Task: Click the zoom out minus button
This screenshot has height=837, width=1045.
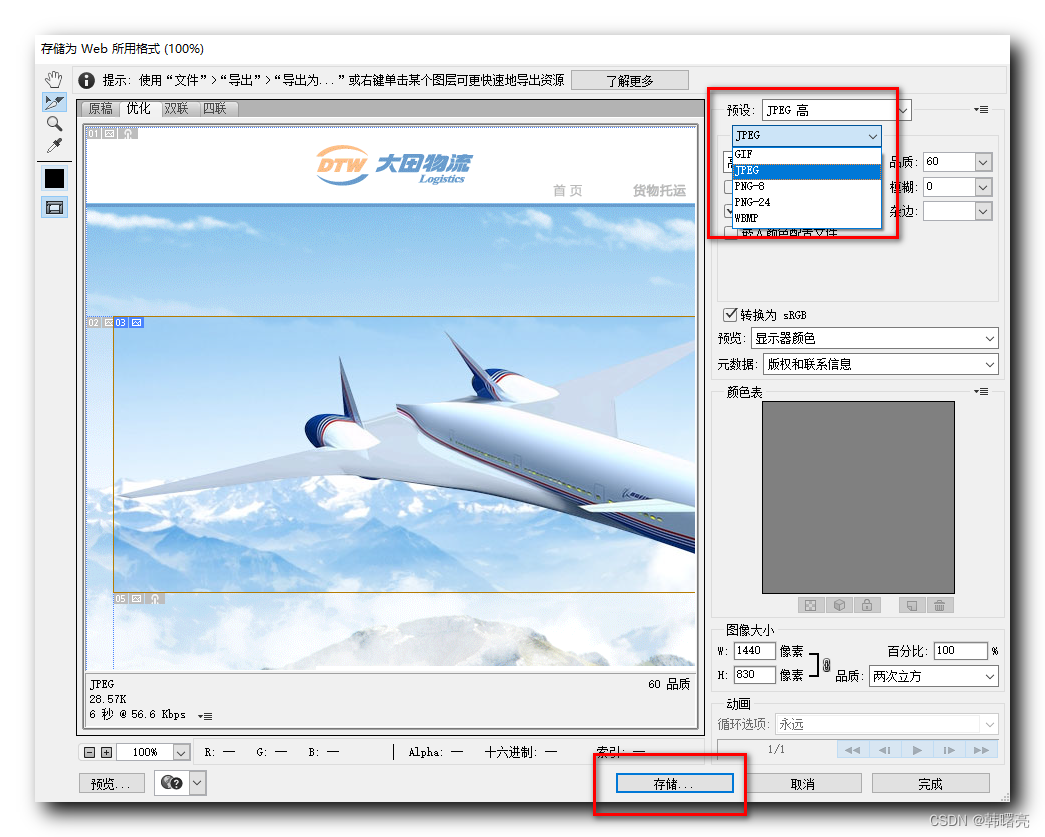Action: point(89,752)
